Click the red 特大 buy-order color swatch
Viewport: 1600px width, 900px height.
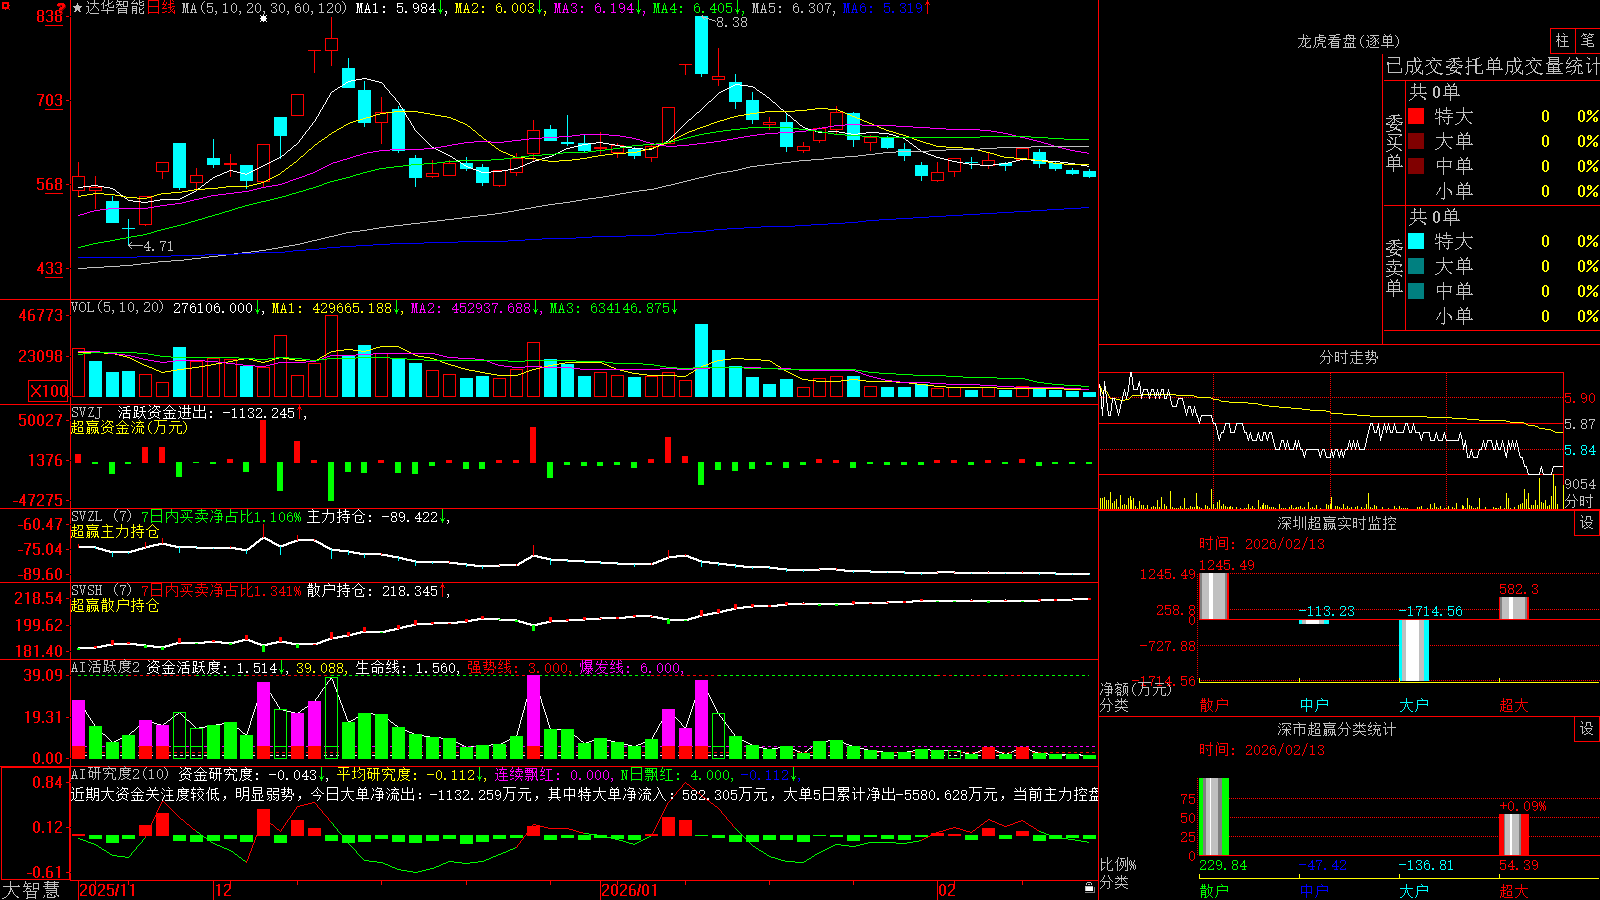(1416, 116)
